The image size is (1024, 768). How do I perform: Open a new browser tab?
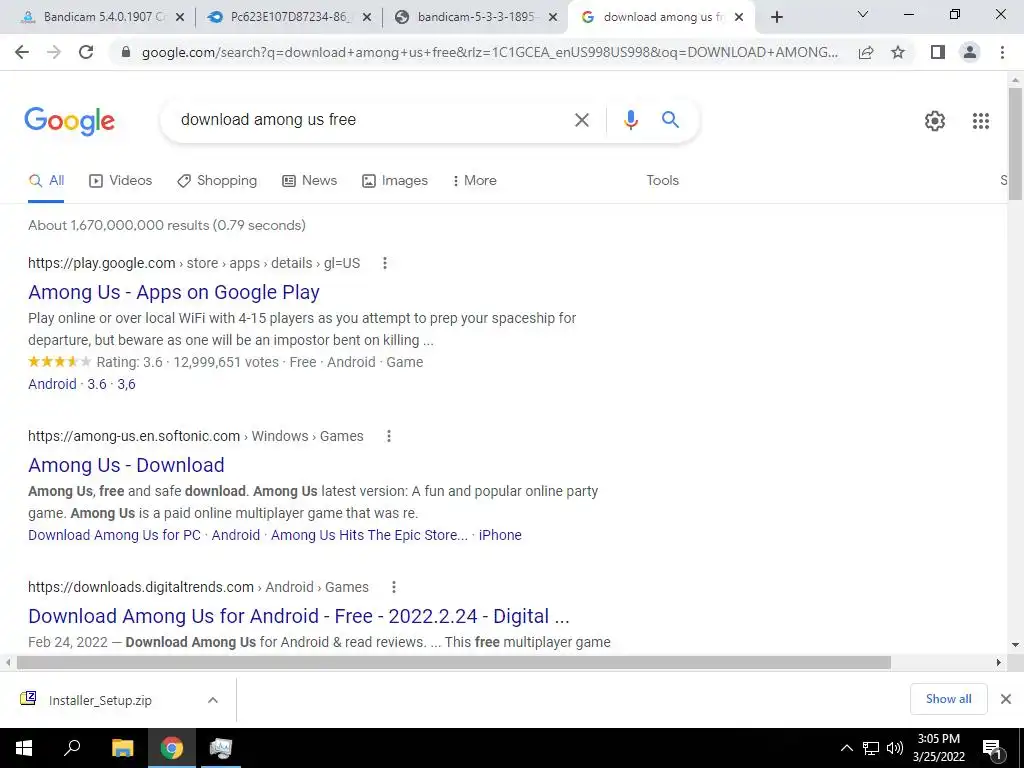776,17
